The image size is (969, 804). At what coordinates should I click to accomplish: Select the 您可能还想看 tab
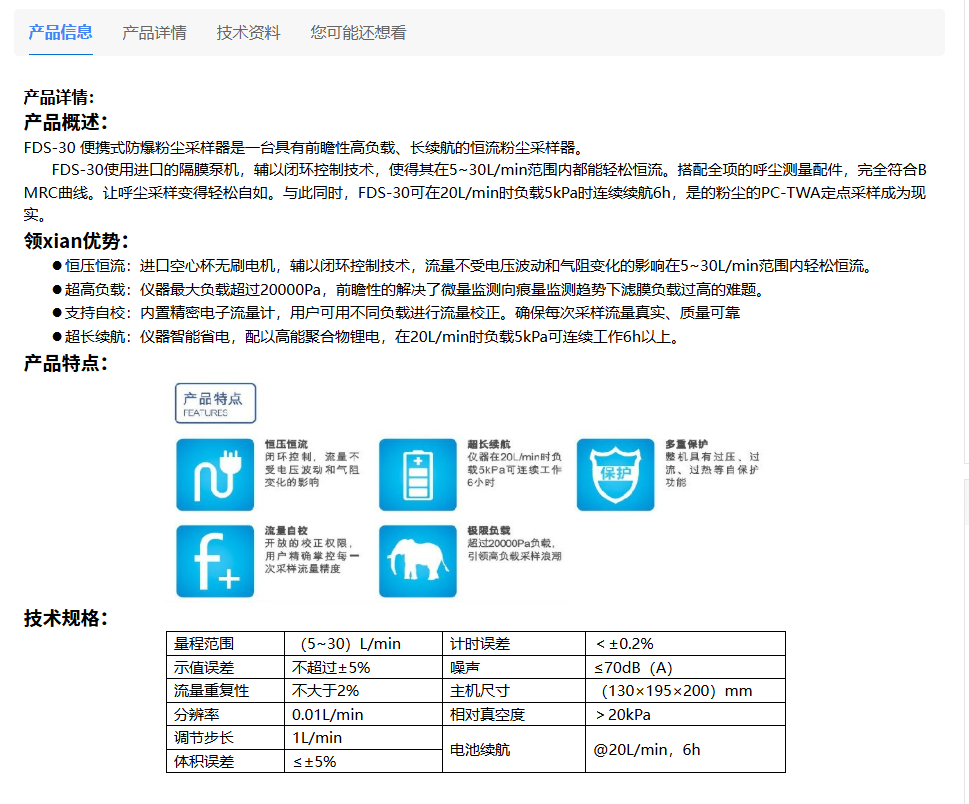pyautogui.click(x=359, y=31)
